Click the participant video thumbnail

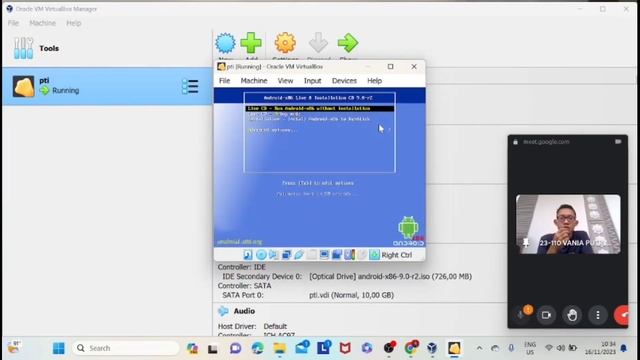tap(568, 224)
